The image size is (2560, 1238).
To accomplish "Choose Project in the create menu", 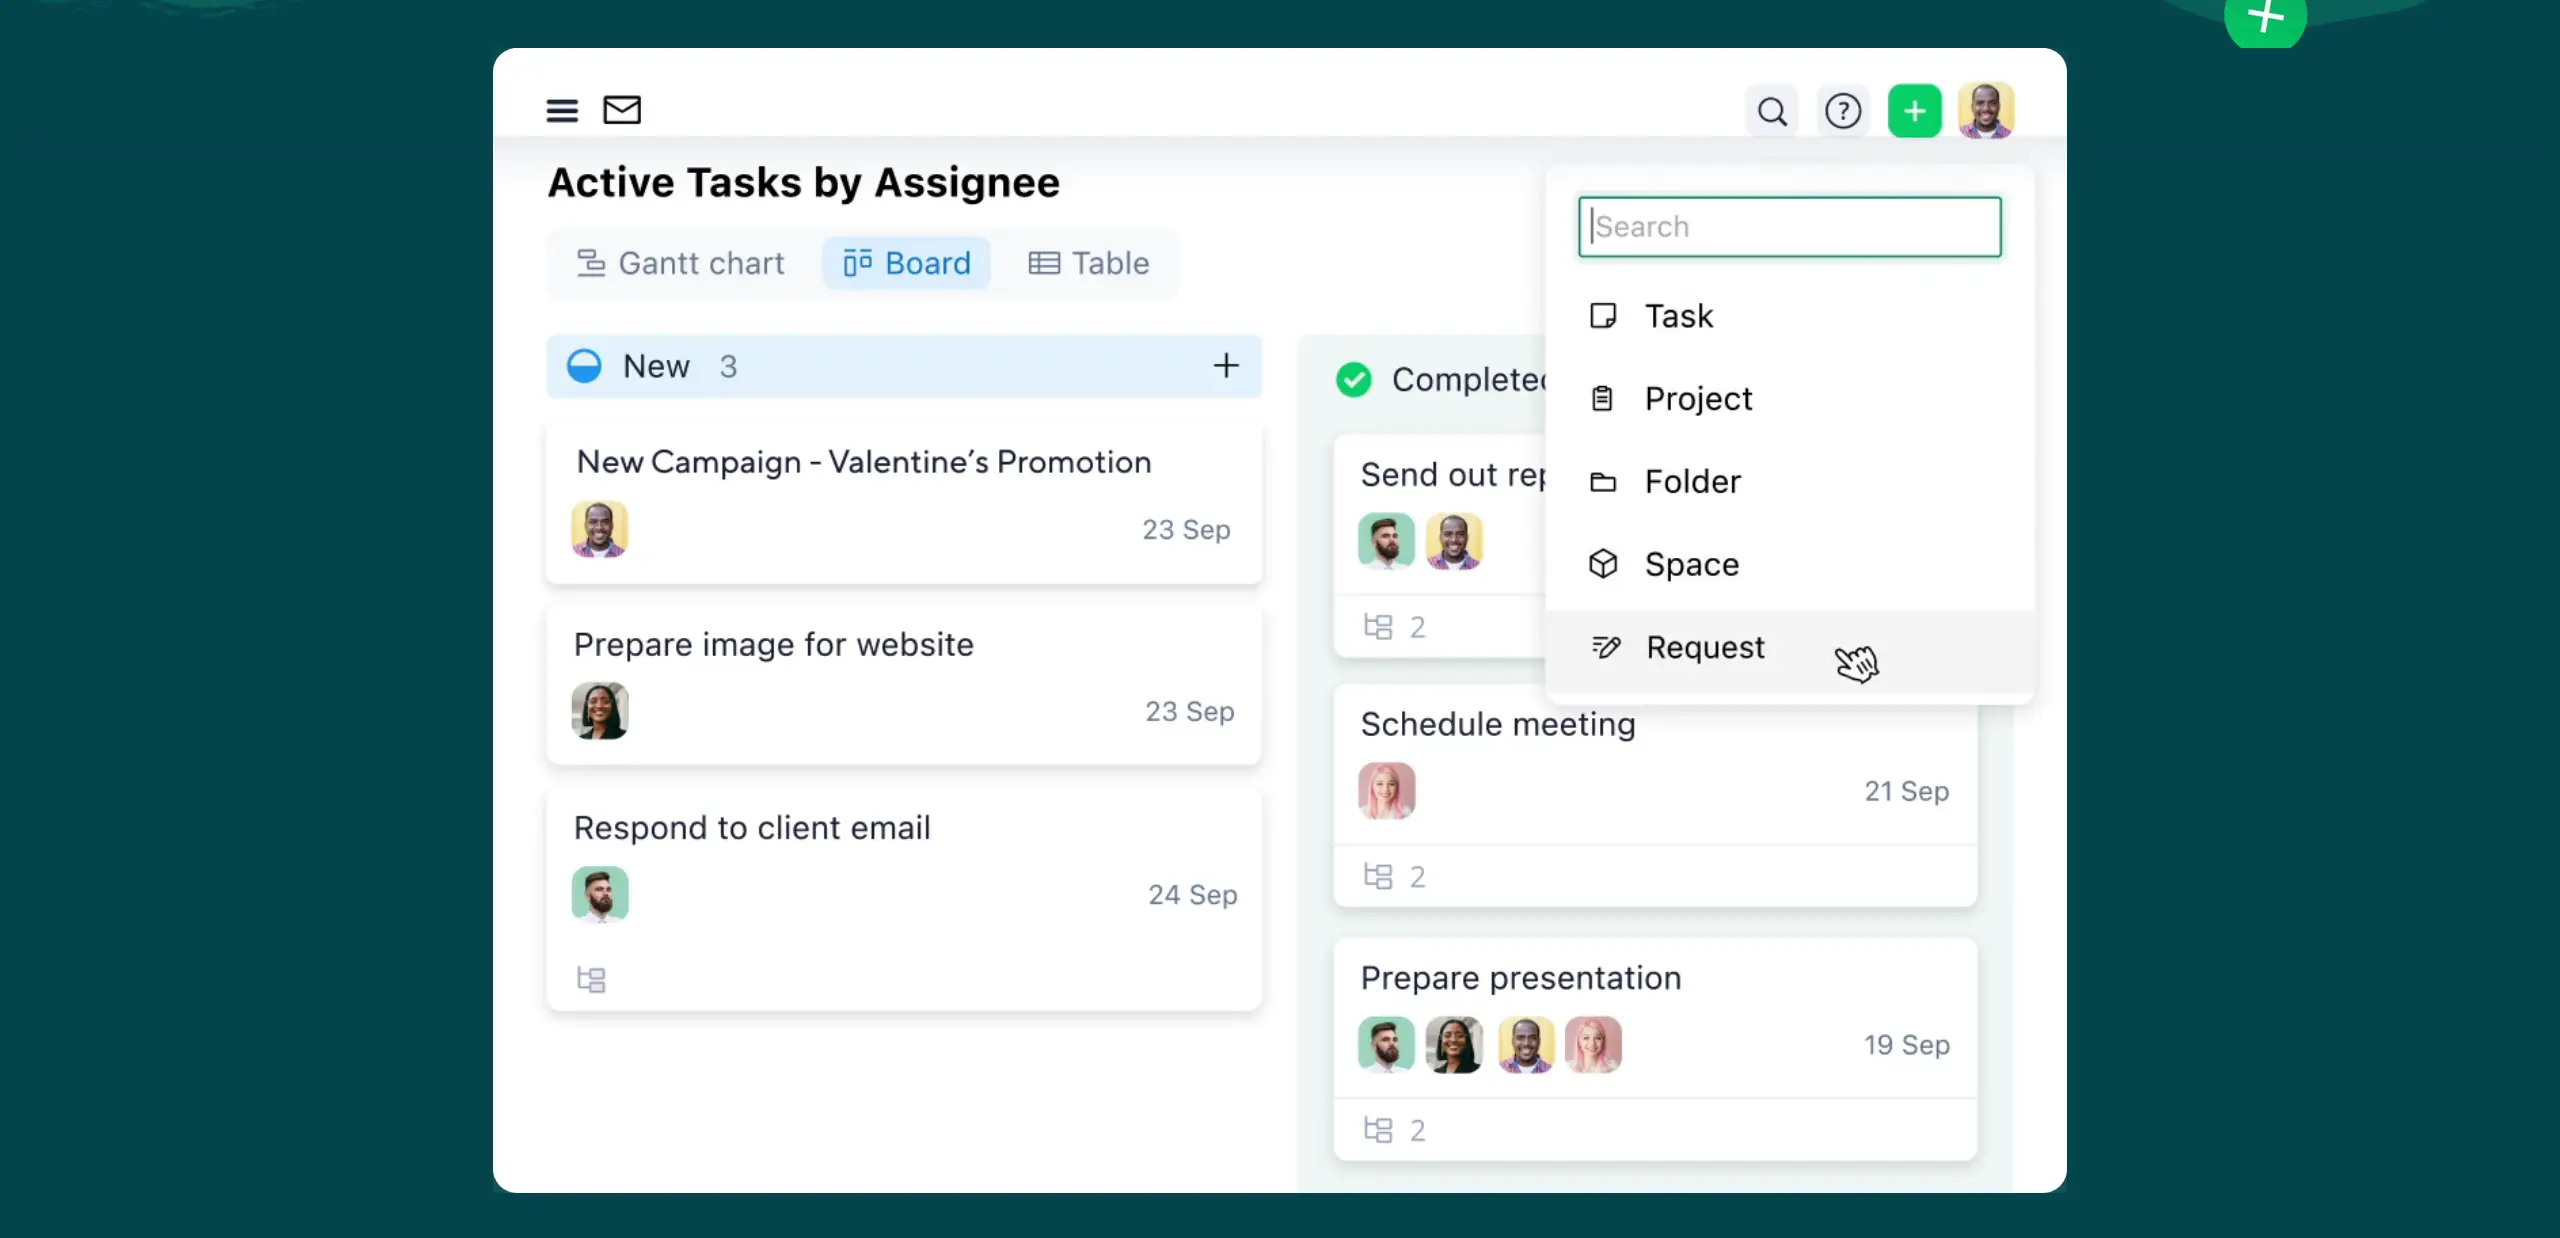I will 1698,399.
